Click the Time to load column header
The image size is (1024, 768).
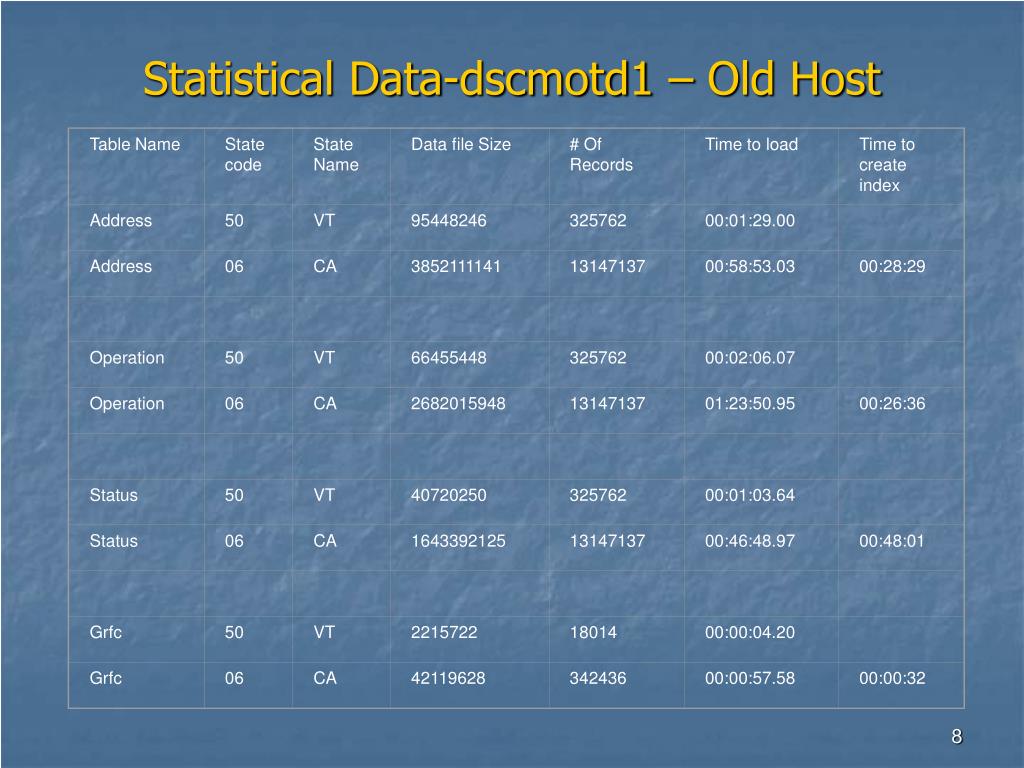[x=751, y=144]
